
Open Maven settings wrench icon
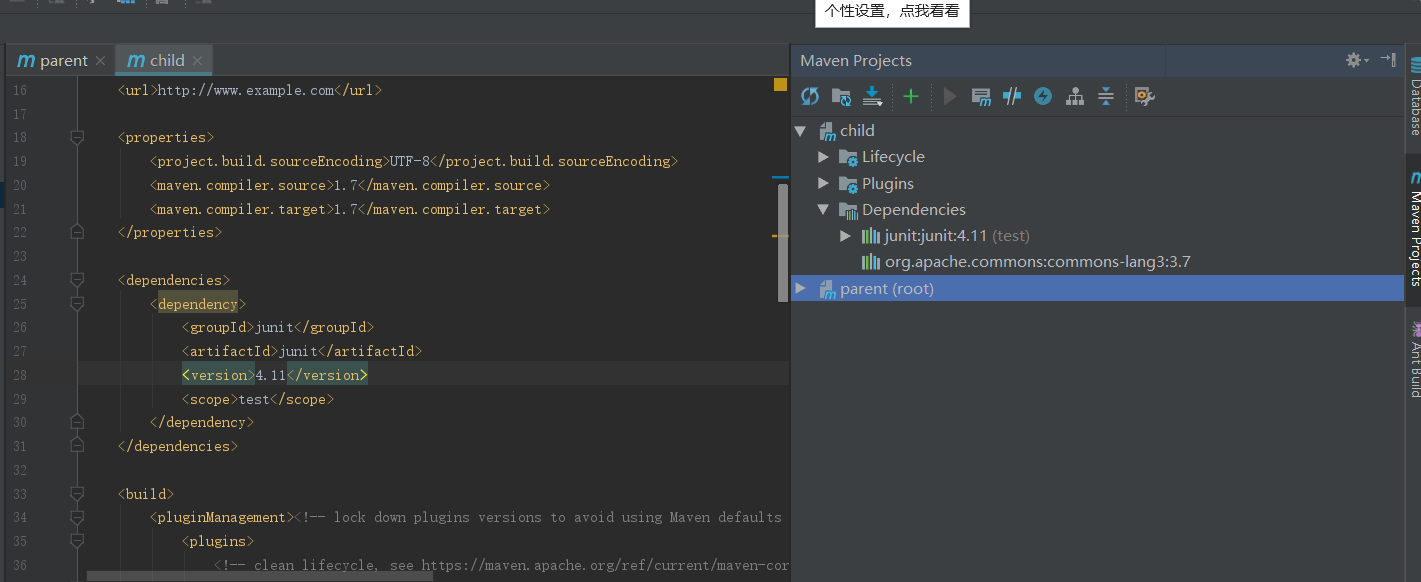pos(1145,96)
